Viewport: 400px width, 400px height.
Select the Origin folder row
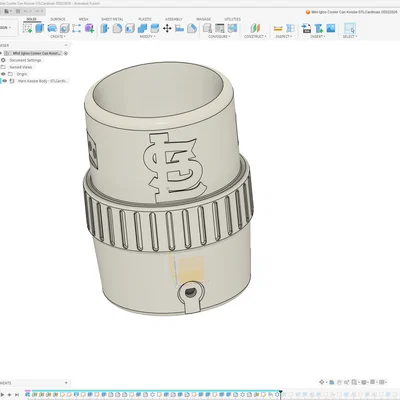[x=22, y=74]
